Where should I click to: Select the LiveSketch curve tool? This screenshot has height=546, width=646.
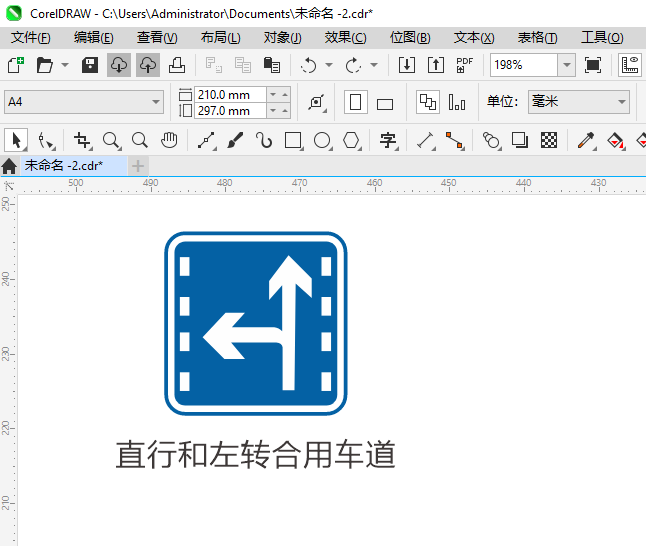coord(264,141)
